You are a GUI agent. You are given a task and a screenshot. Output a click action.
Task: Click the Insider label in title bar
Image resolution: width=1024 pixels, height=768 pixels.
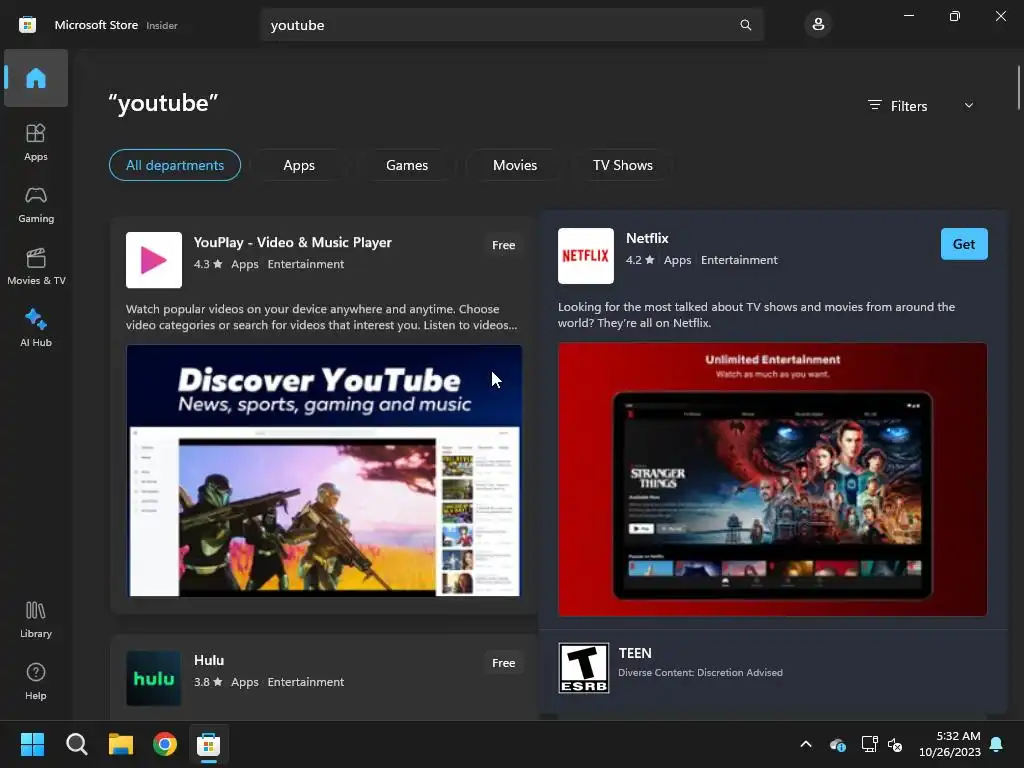click(x=162, y=25)
